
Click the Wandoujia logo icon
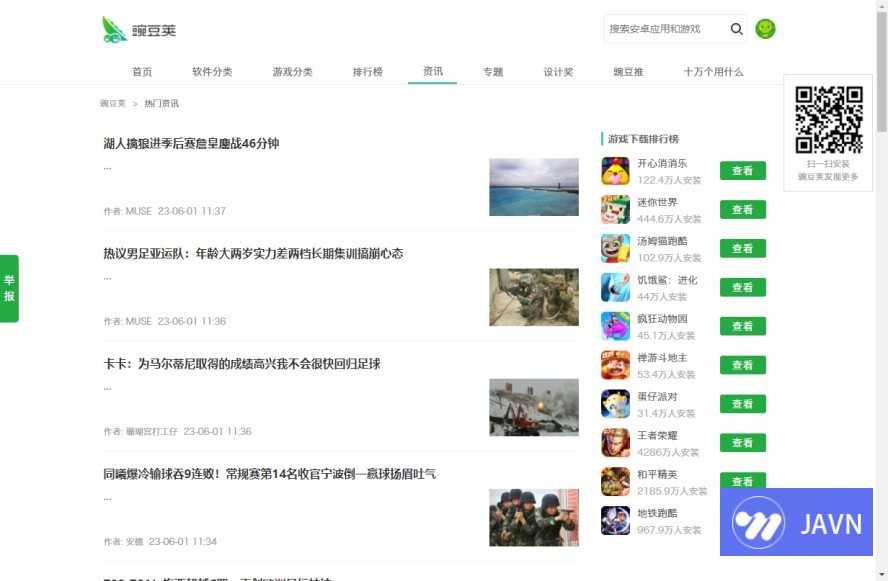(x=115, y=29)
